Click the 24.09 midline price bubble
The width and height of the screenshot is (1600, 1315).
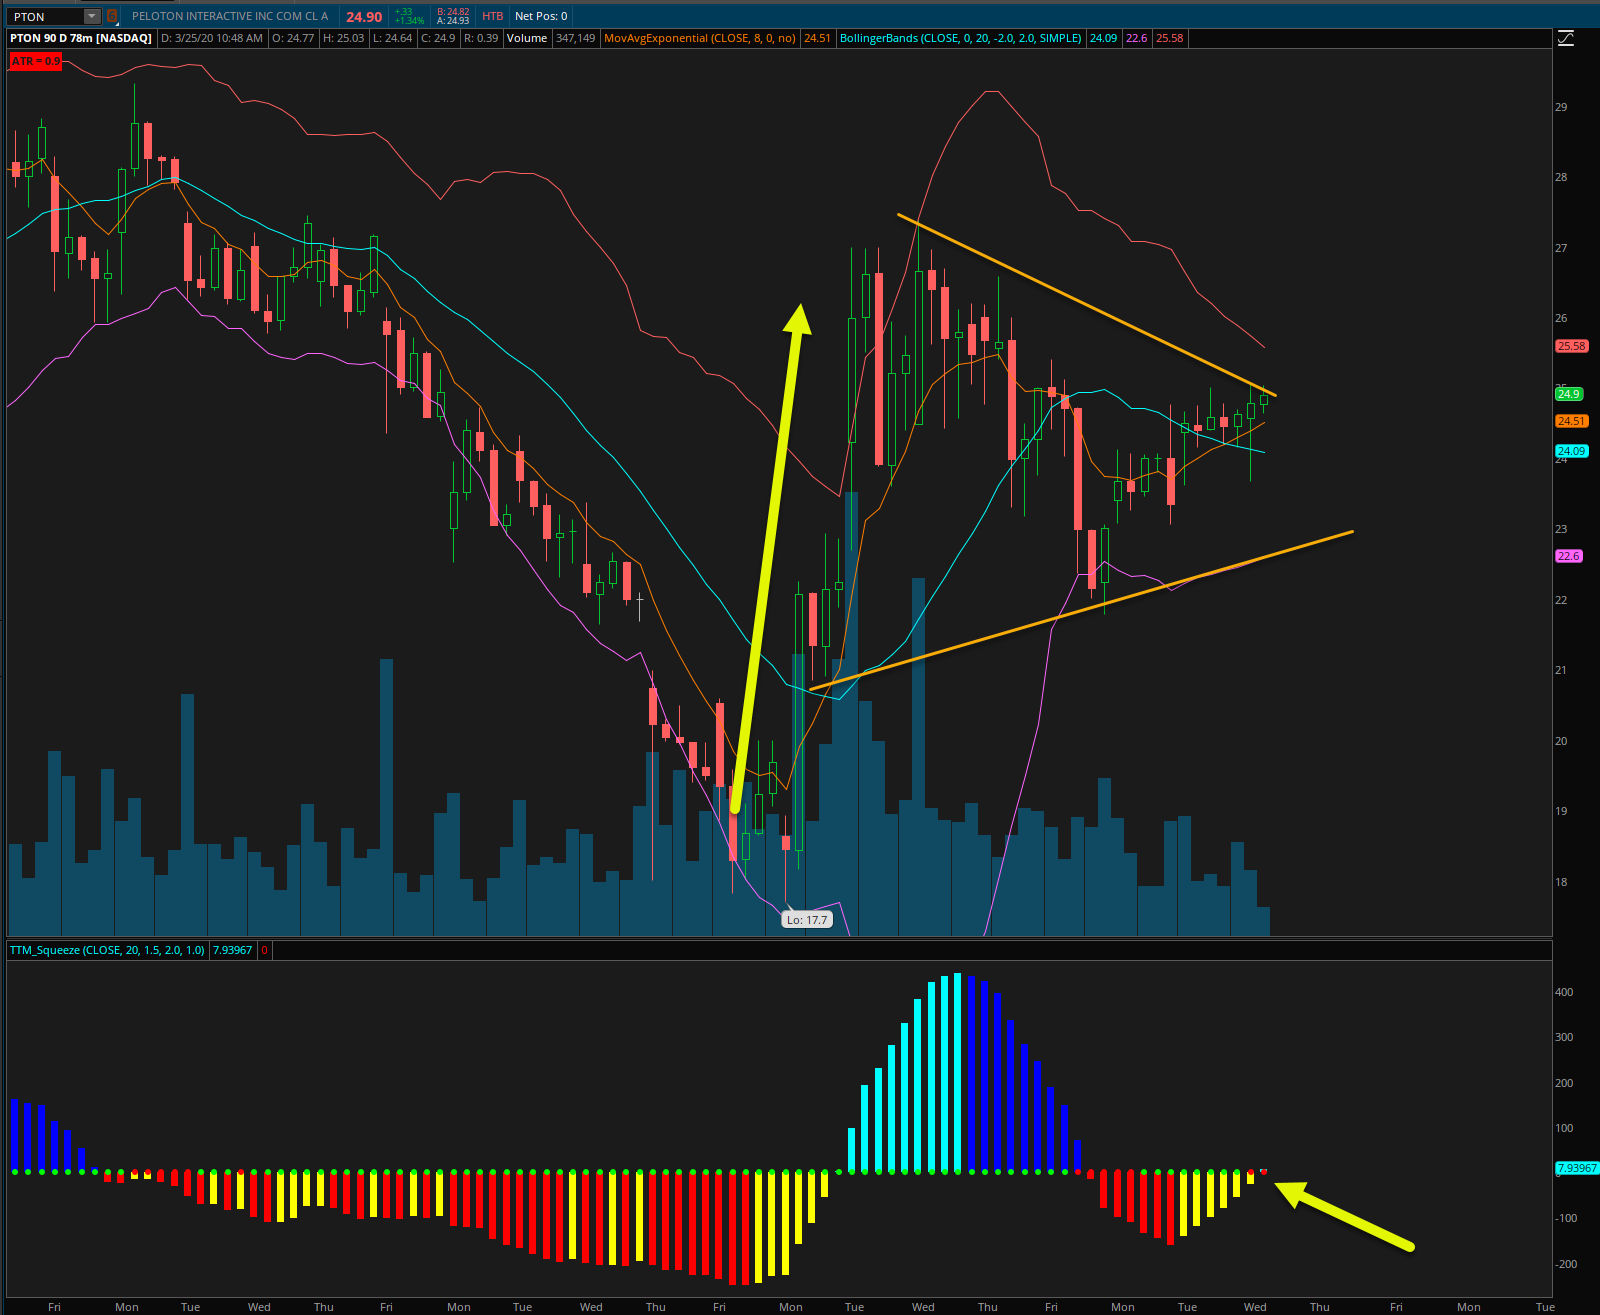click(1572, 451)
